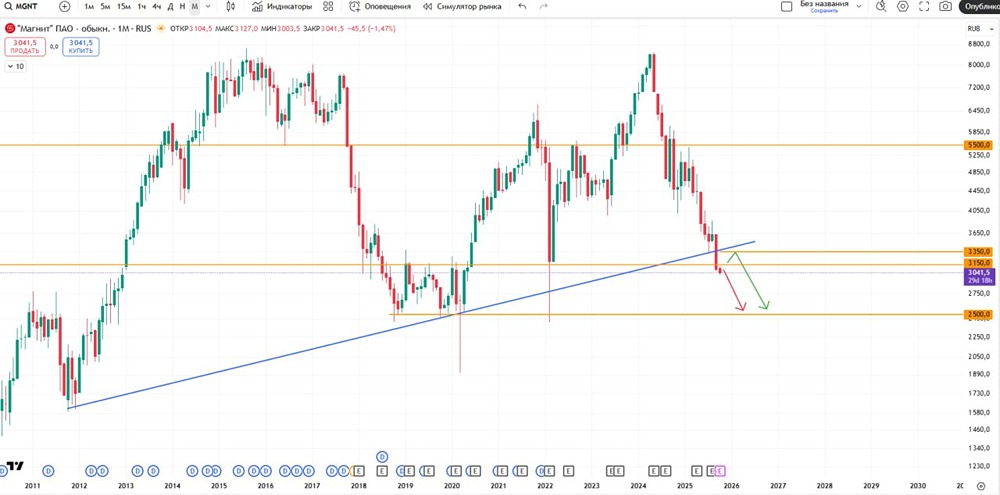Expand the collapsed indicators legend showing 10
The width and height of the screenshot is (1000, 495).
16,66
